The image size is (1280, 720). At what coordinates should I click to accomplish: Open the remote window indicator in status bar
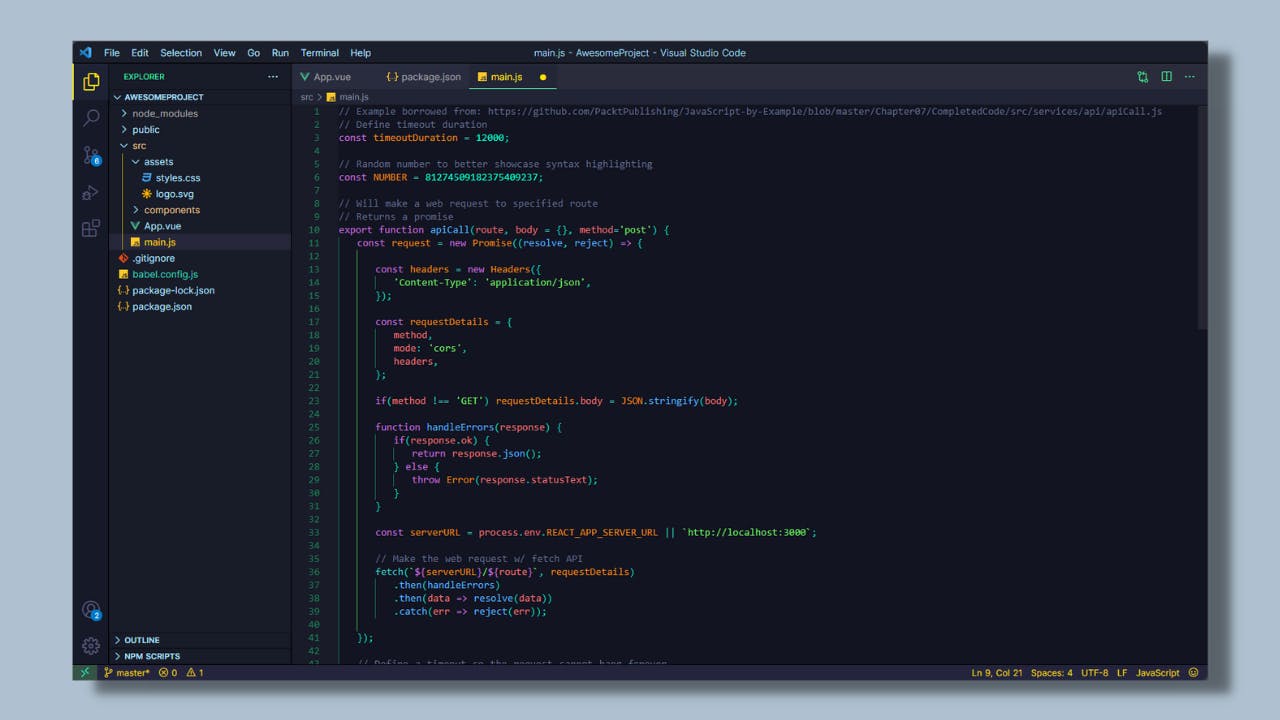pyautogui.click(x=85, y=673)
